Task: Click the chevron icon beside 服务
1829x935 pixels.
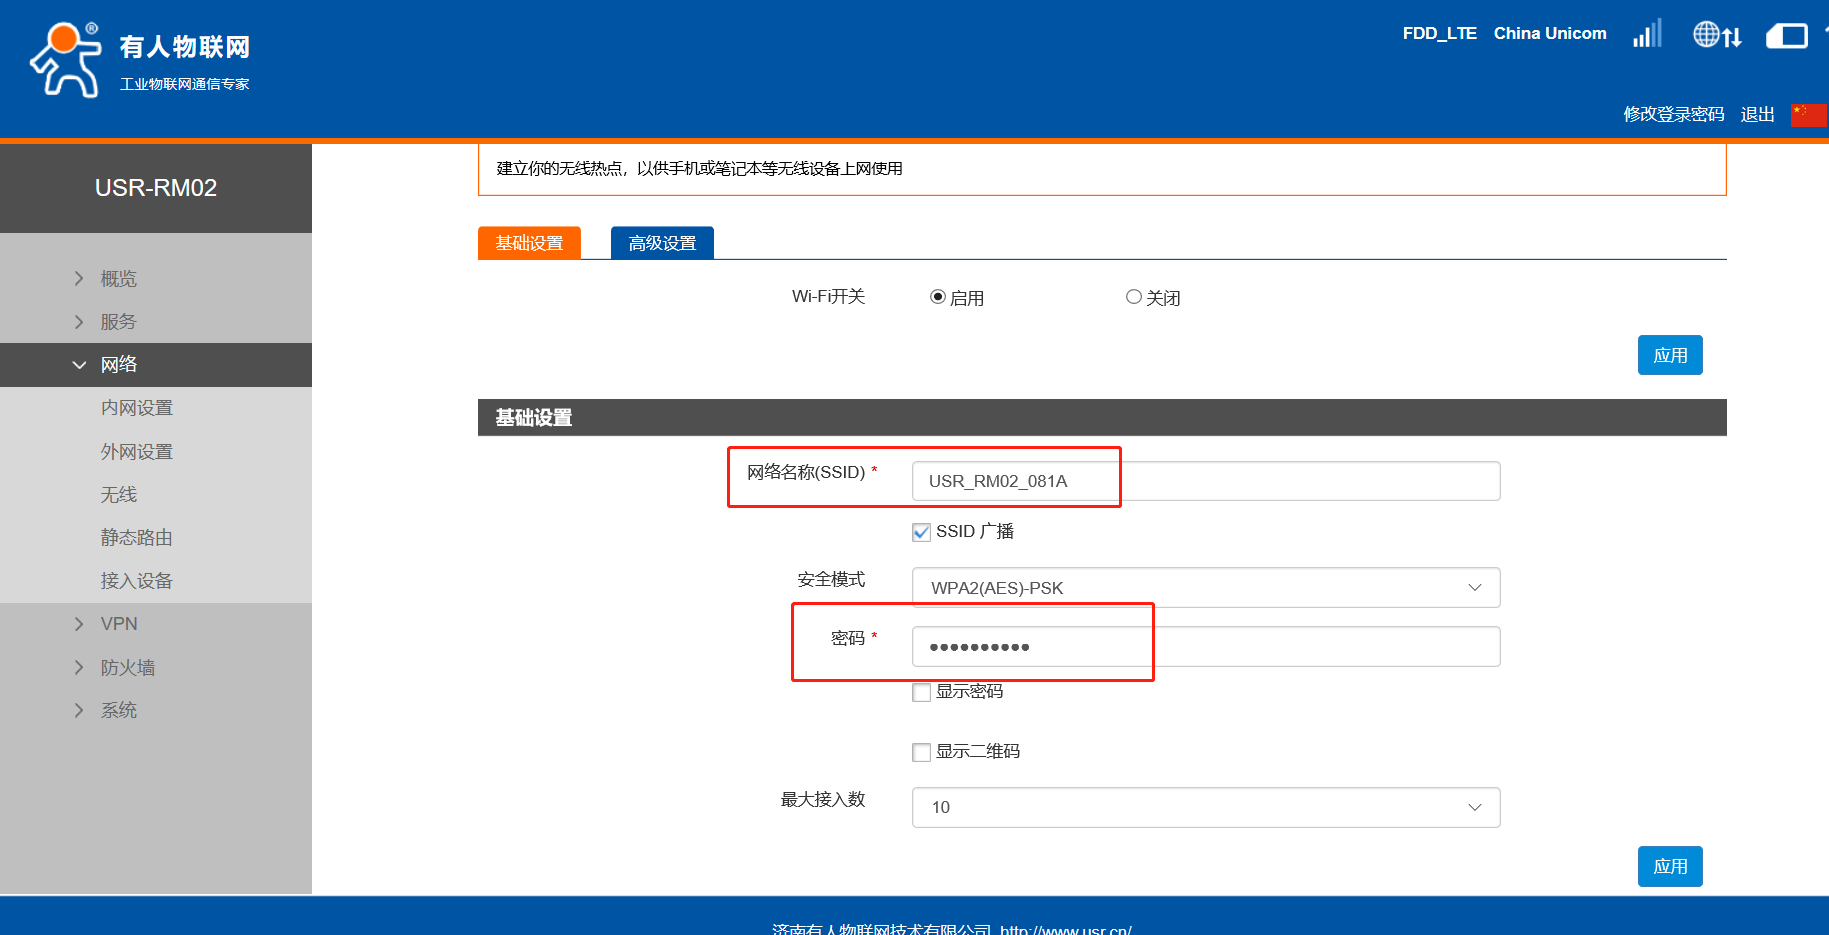Action: click(x=79, y=322)
